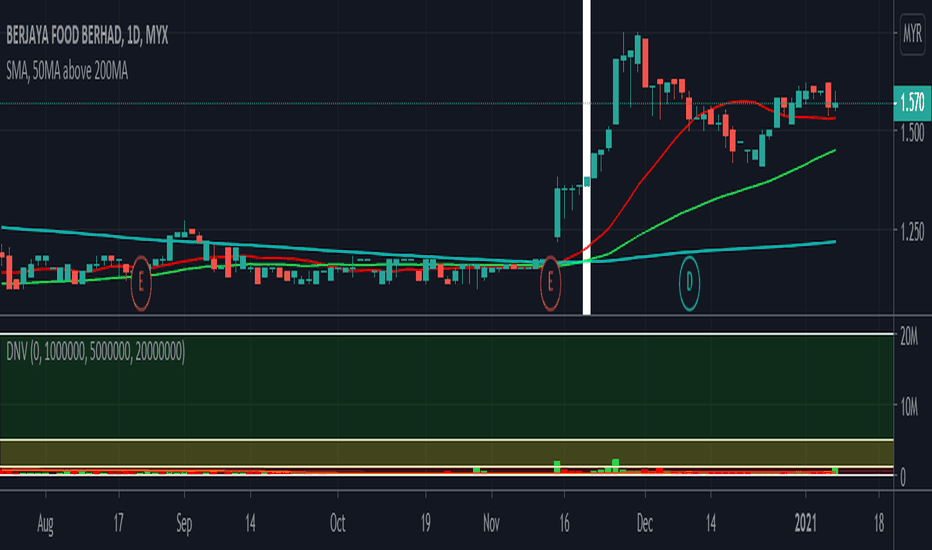This screenshot has height=550, width=932.
Task: Click the earnings E marker near August 17
Action: (141, 283)
